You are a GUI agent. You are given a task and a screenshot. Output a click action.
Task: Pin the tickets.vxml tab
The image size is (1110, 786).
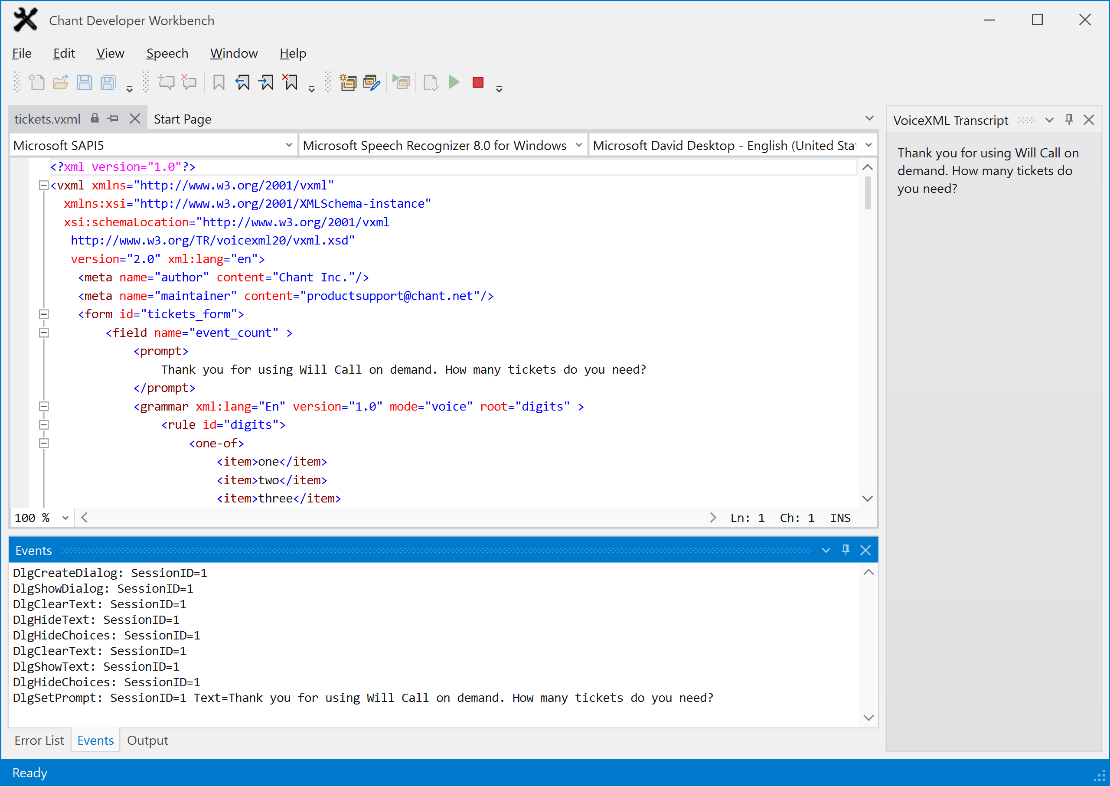(113, 118)
